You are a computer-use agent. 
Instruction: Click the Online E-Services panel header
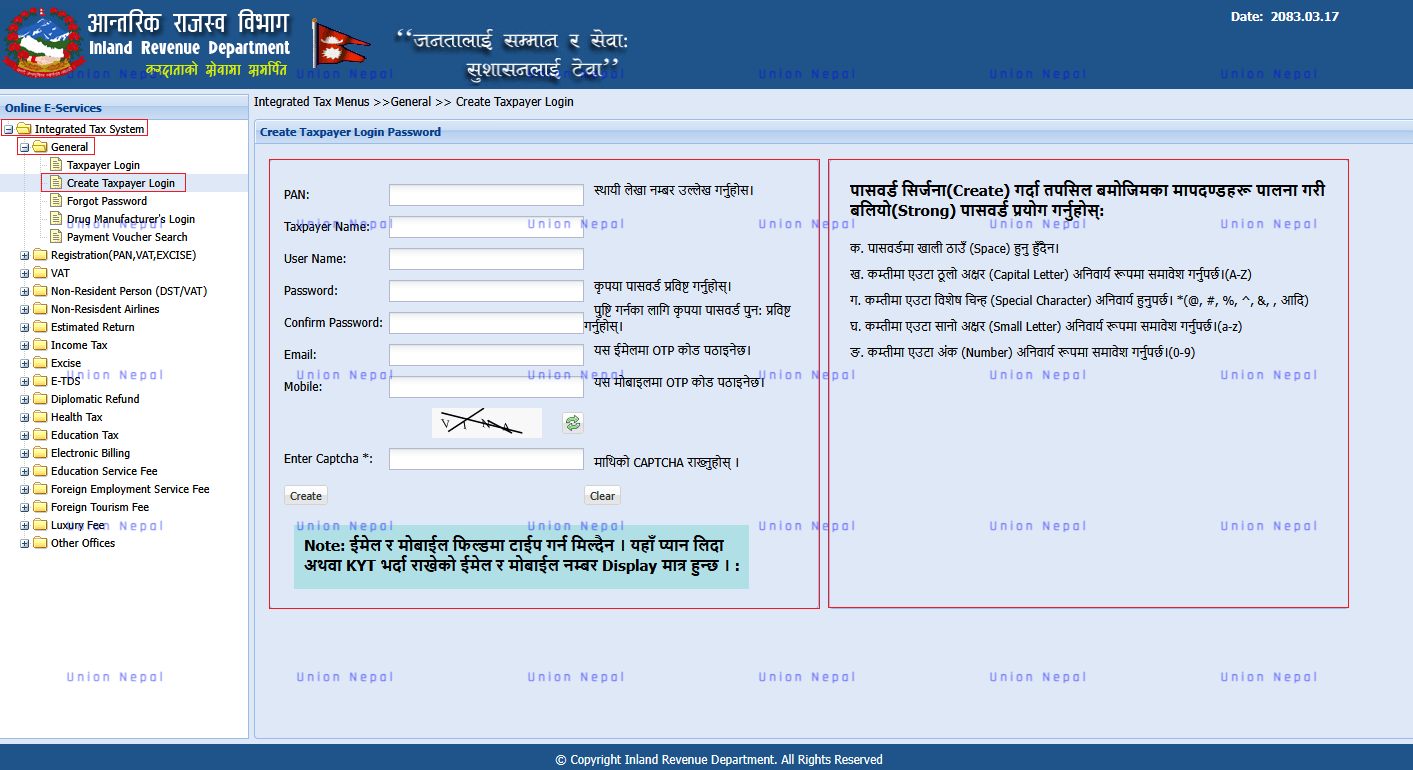(x=124, y=108)
